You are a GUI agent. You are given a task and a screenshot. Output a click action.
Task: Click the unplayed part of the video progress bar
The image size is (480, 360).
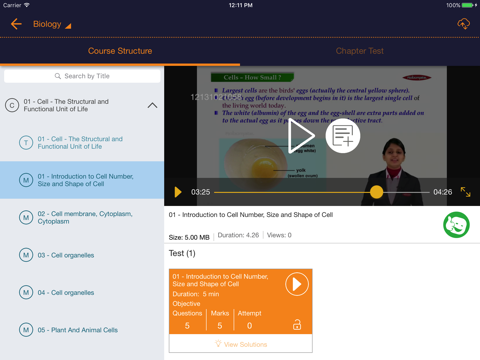(407, 192)
